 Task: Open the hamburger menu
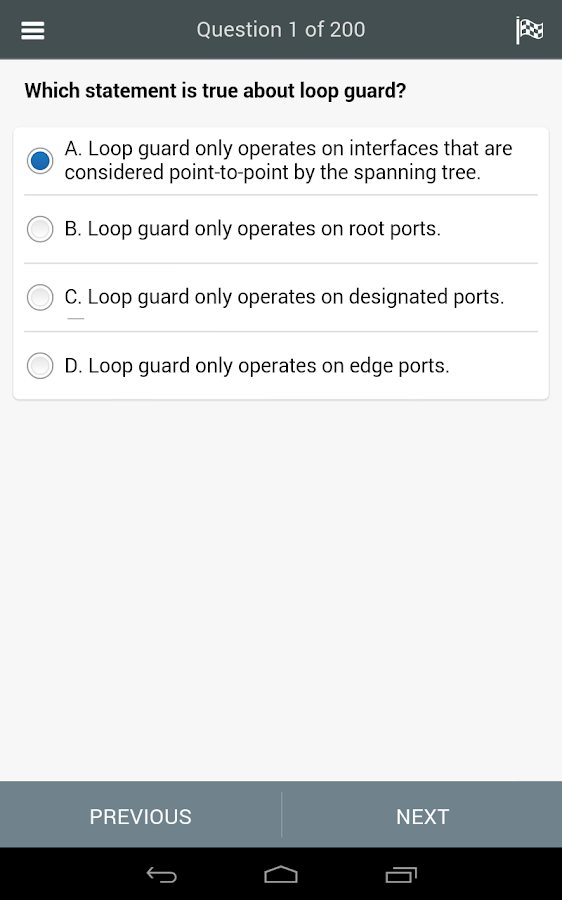click(33, 30)
